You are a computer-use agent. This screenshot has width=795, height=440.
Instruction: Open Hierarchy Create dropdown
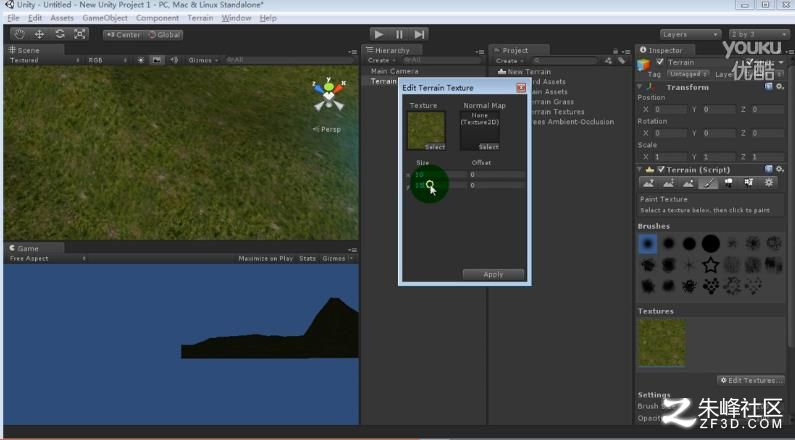coord(382,60)
